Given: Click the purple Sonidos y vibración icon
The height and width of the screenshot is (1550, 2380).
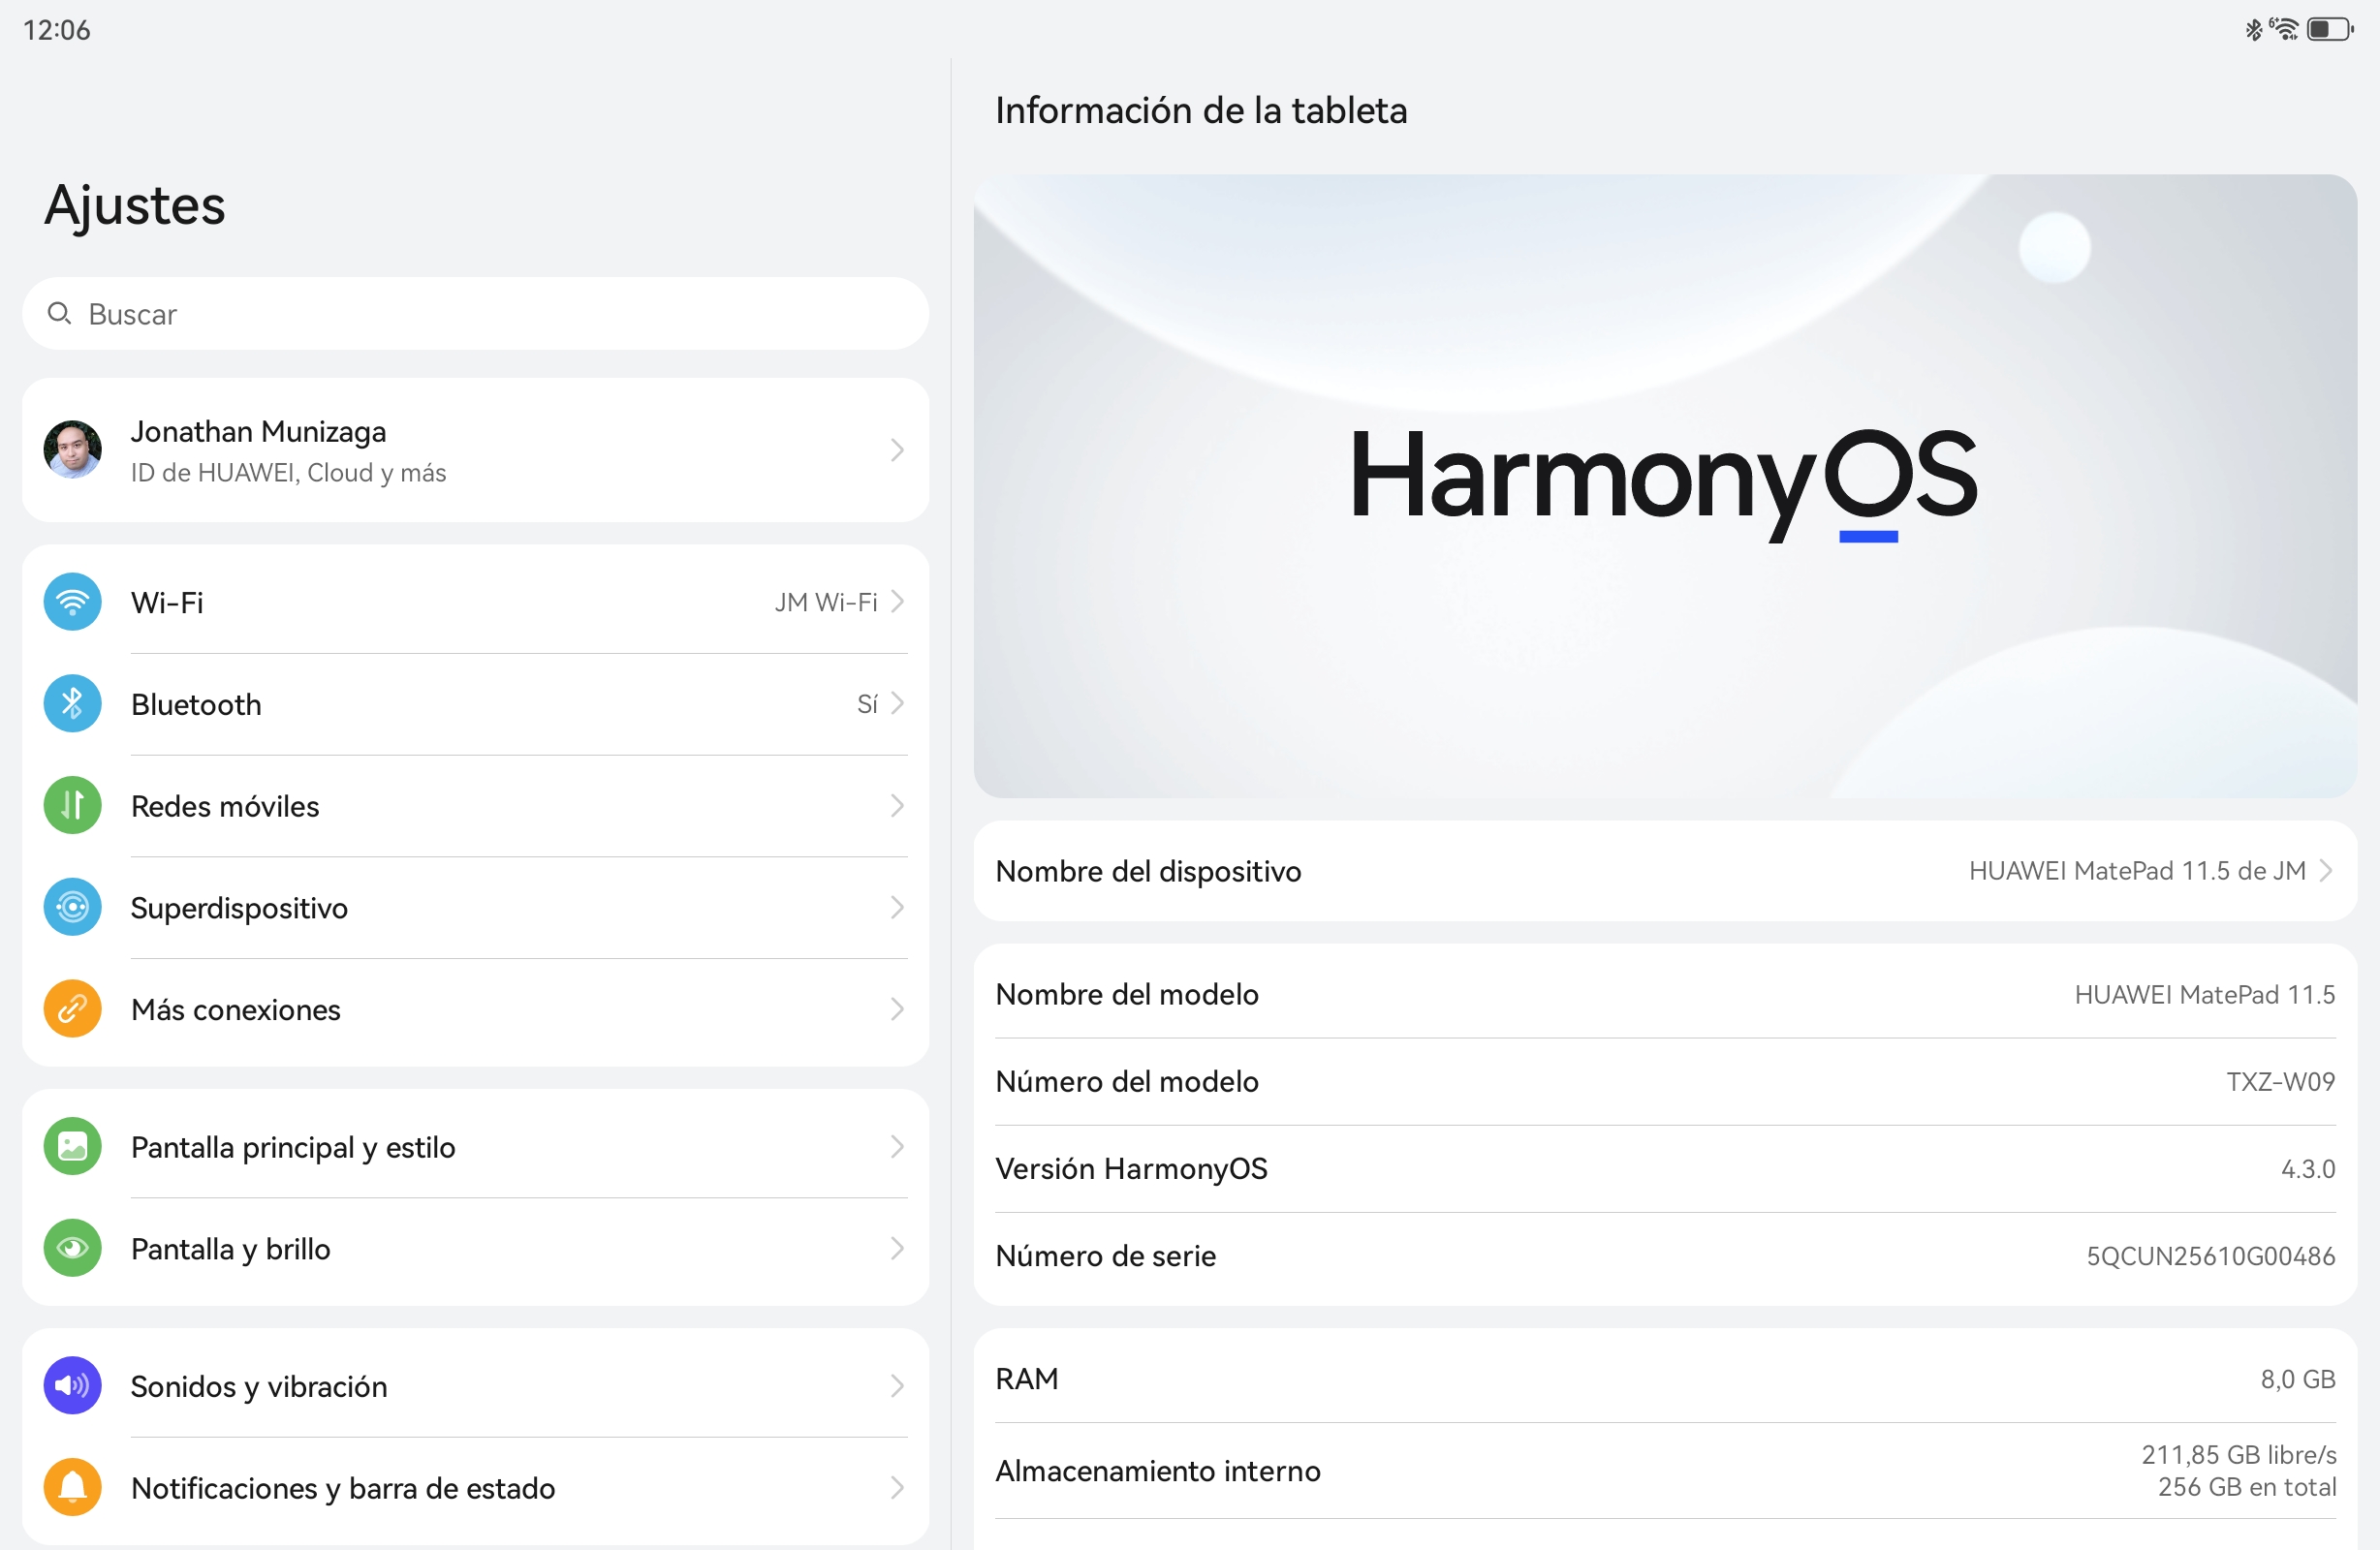Looking at the screenshot, I should tap(72, 1386).
